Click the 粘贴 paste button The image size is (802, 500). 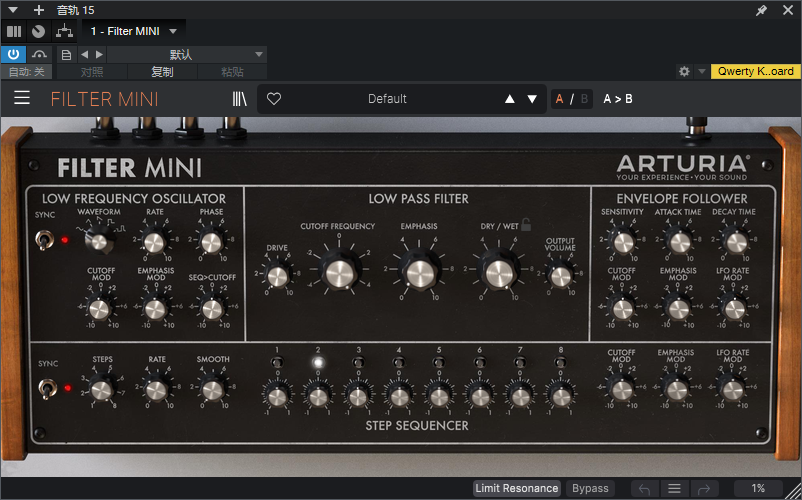(x=232, y=72)
